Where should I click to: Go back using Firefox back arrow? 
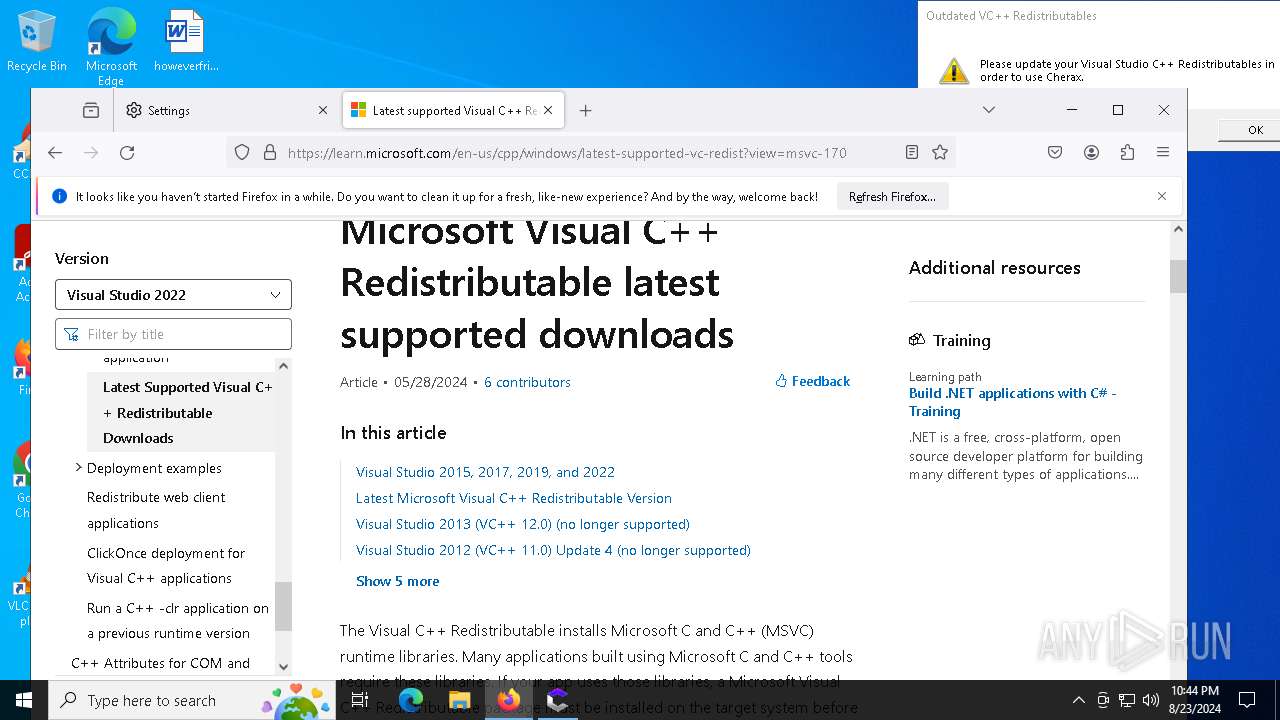(x=55, y=153)
